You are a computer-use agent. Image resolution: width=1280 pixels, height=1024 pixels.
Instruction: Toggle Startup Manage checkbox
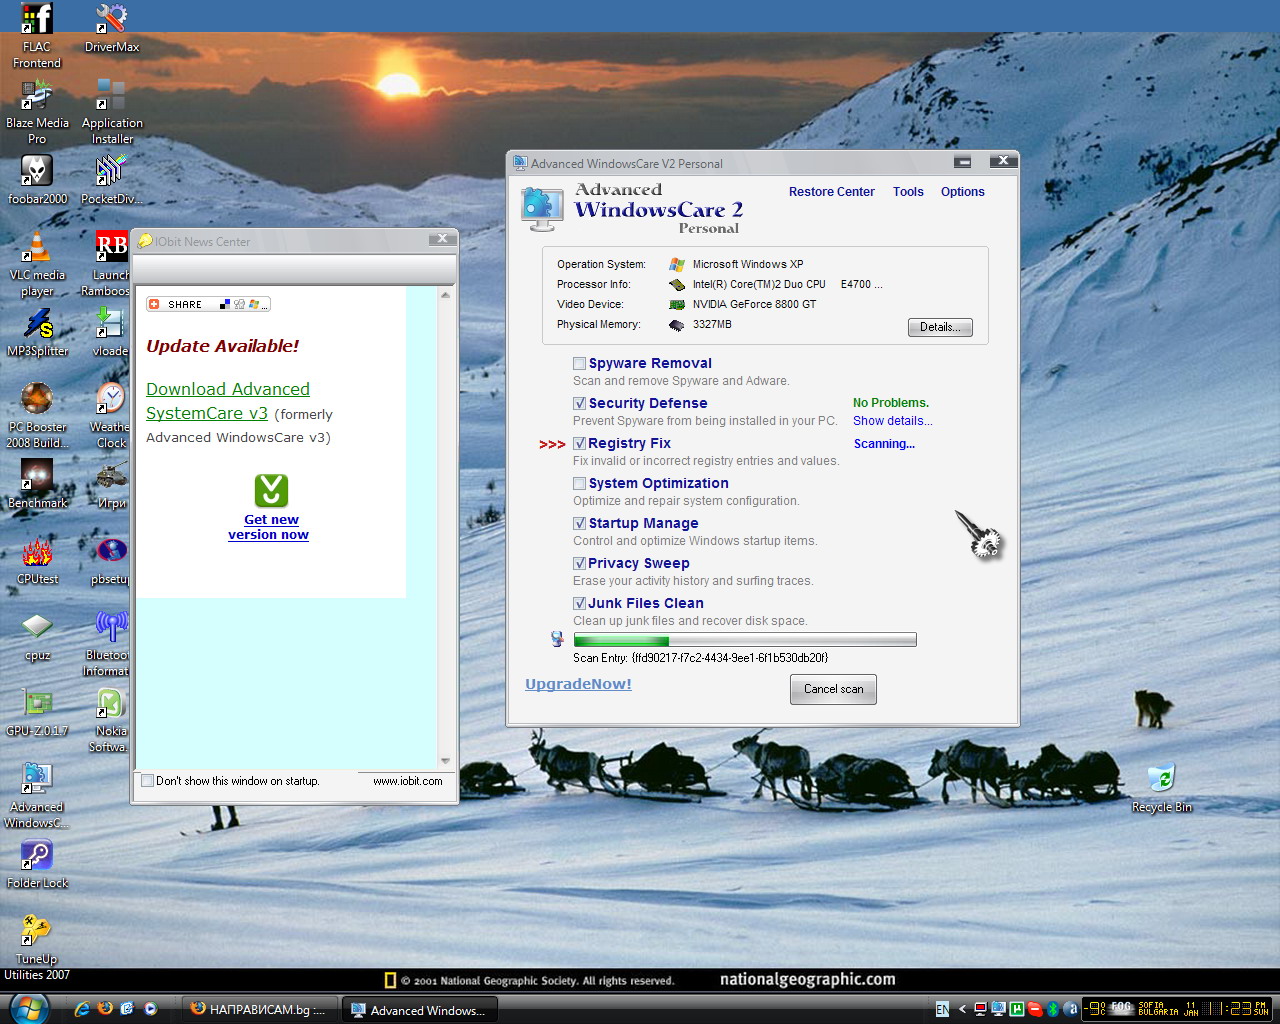click(579, 523)
